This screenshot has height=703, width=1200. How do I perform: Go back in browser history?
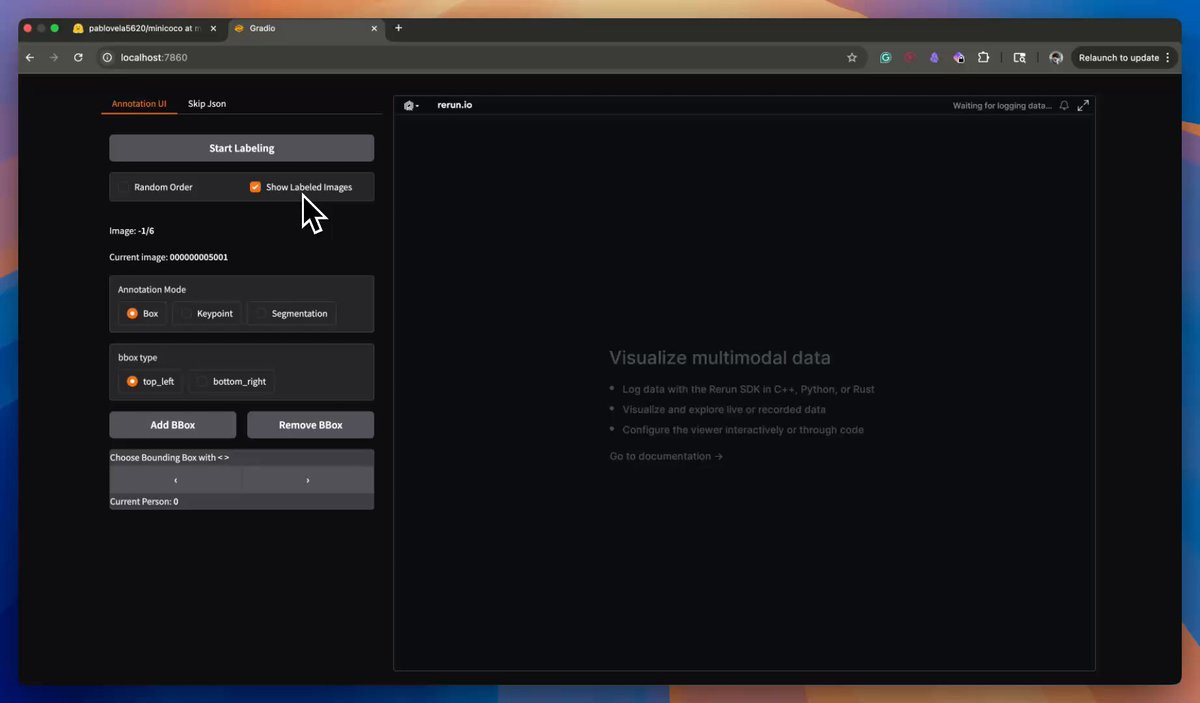click(30, 58)
